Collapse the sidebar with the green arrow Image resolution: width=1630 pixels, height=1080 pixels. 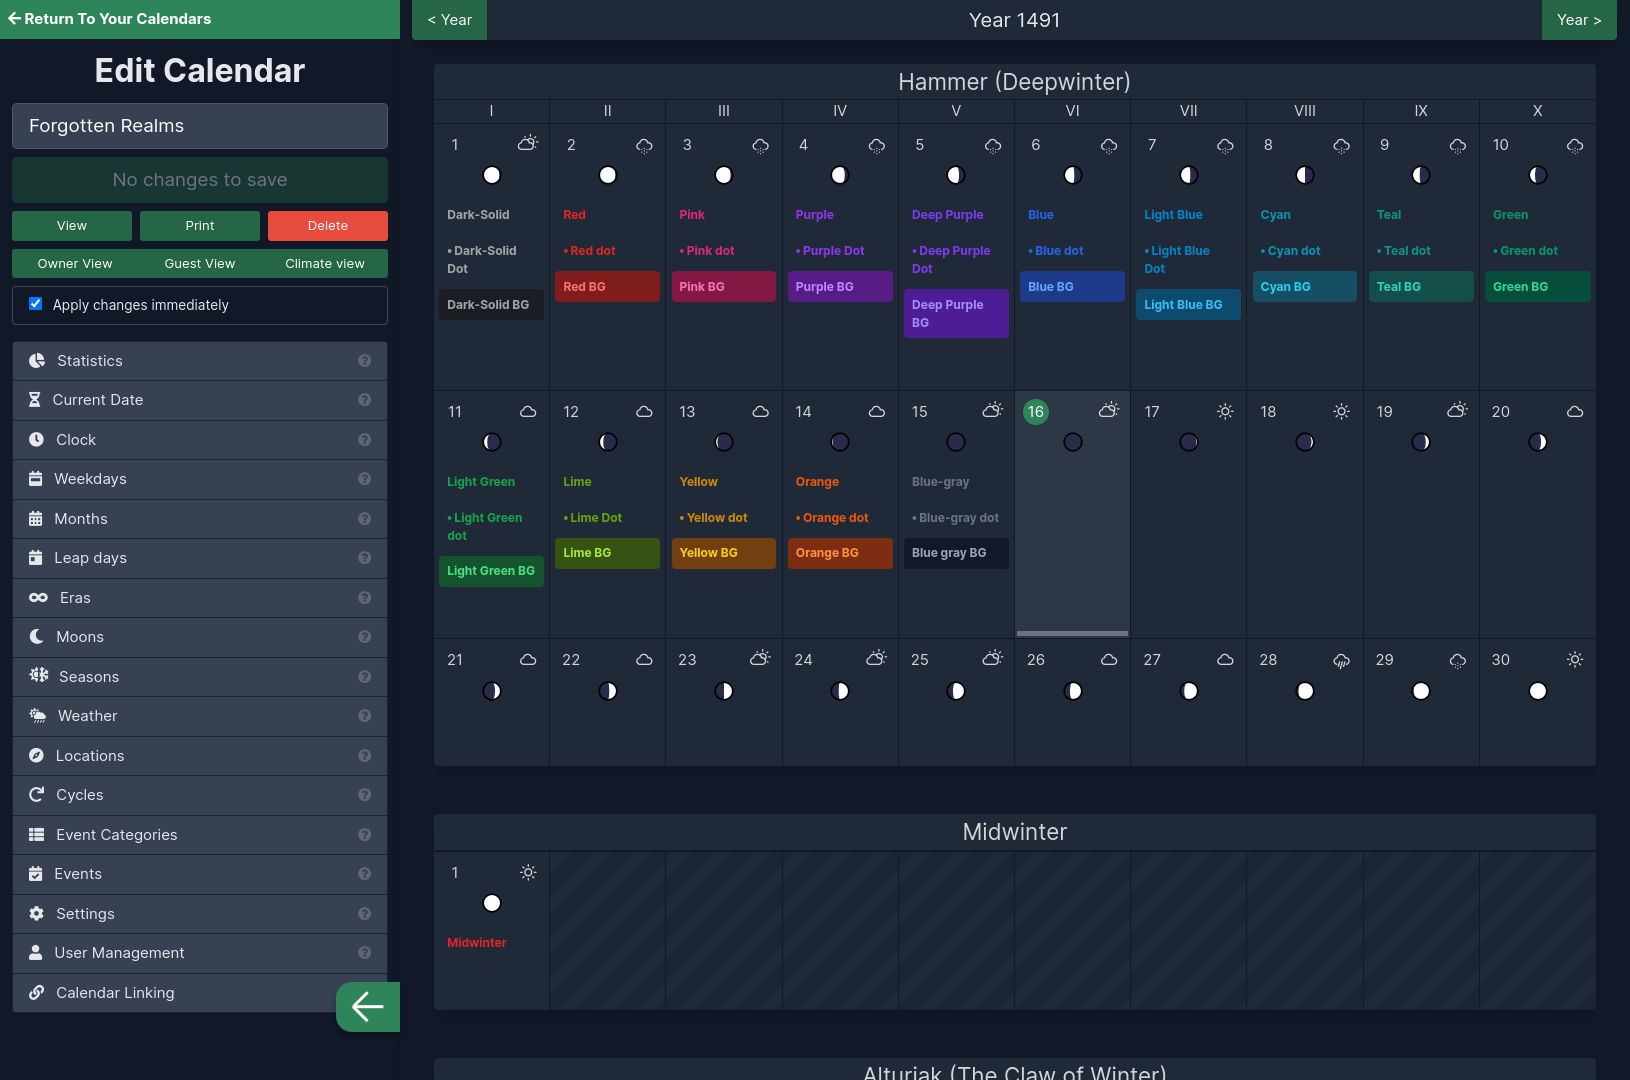point(367,1007)
